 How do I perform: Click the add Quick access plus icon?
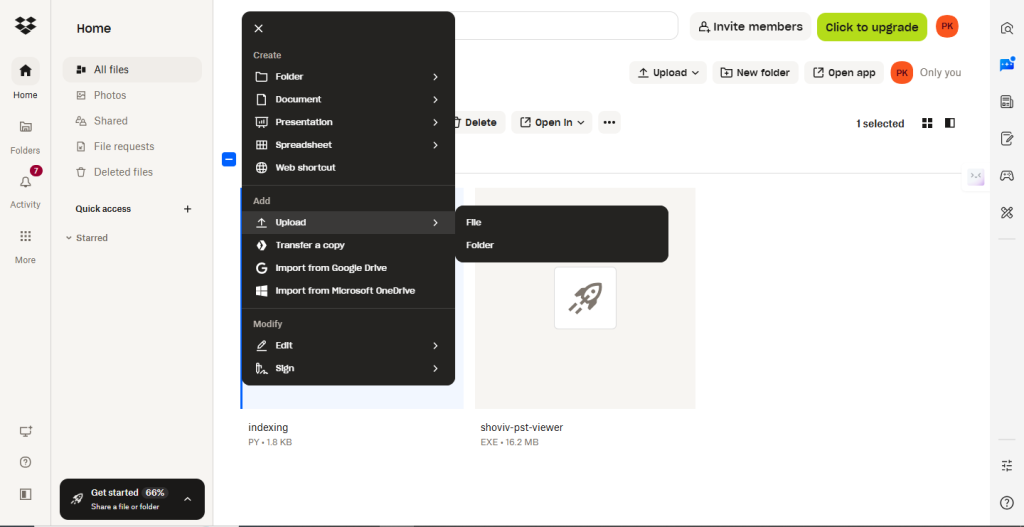(x=187, y=209)
